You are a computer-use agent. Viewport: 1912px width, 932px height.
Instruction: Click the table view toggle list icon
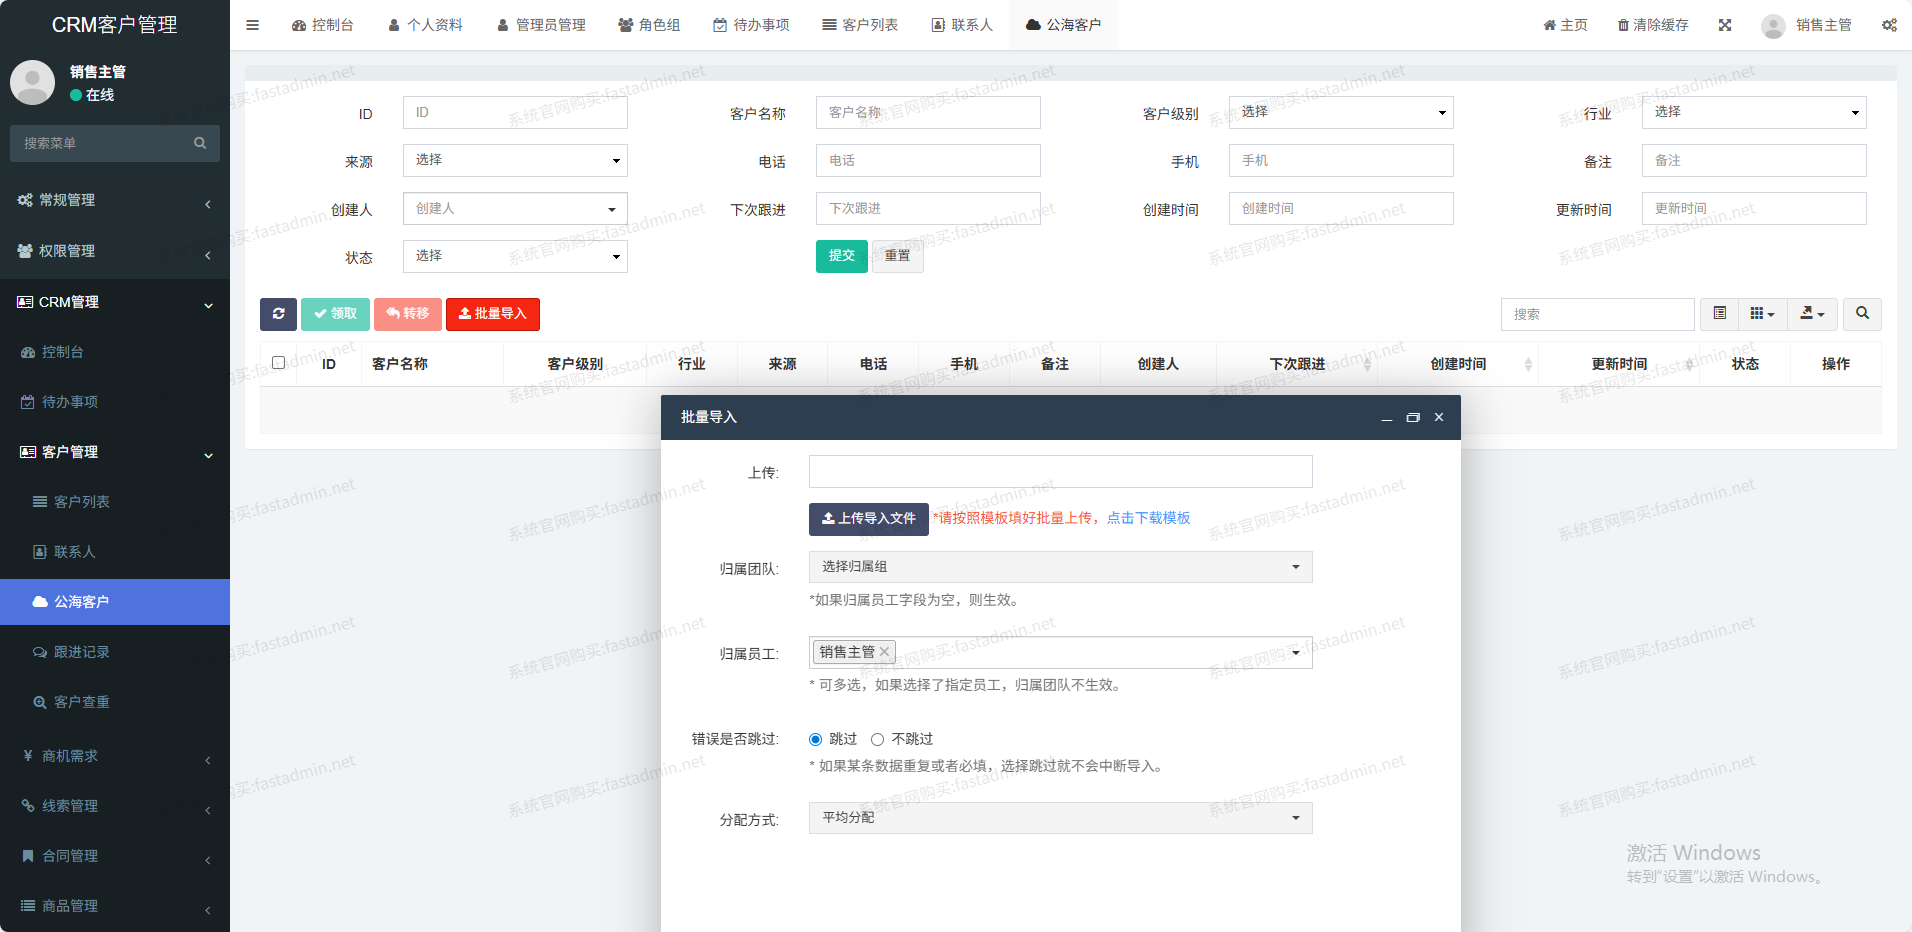coord(1720,314)
